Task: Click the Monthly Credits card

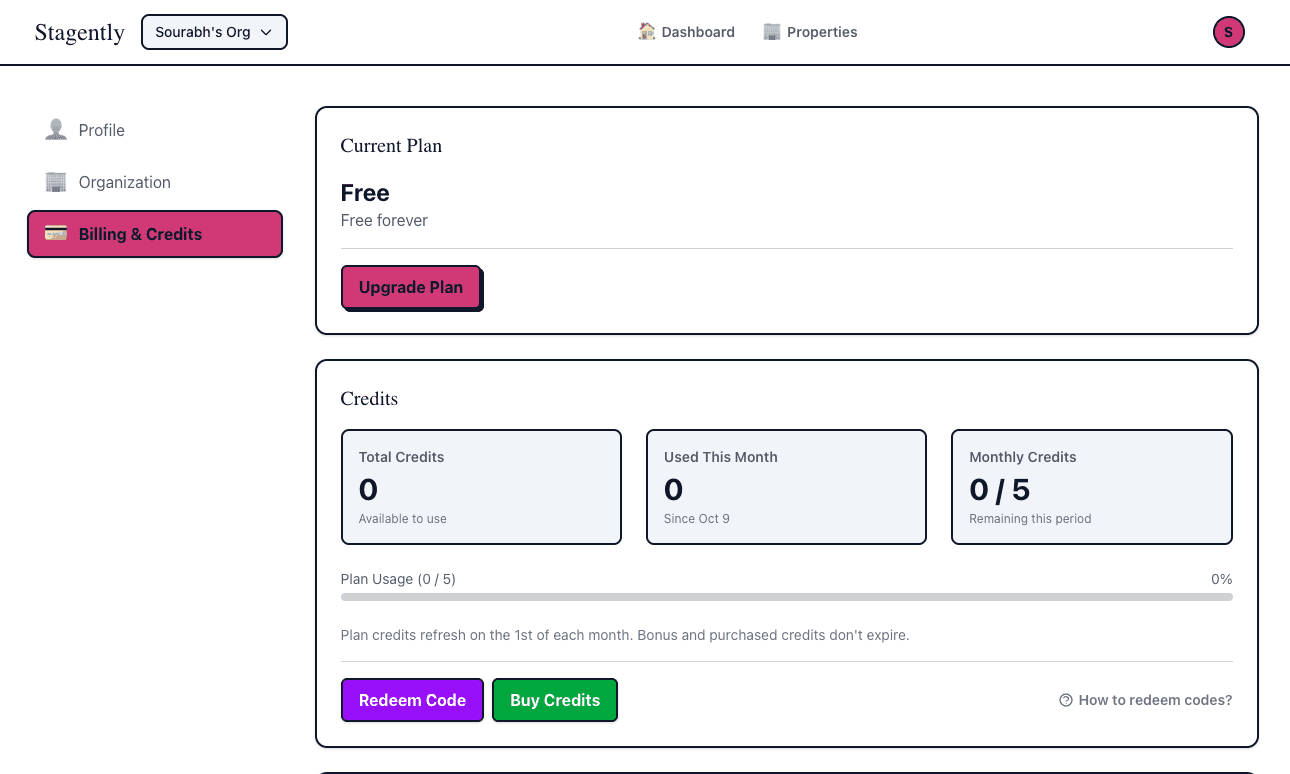Action: [x=1092, y=487]
